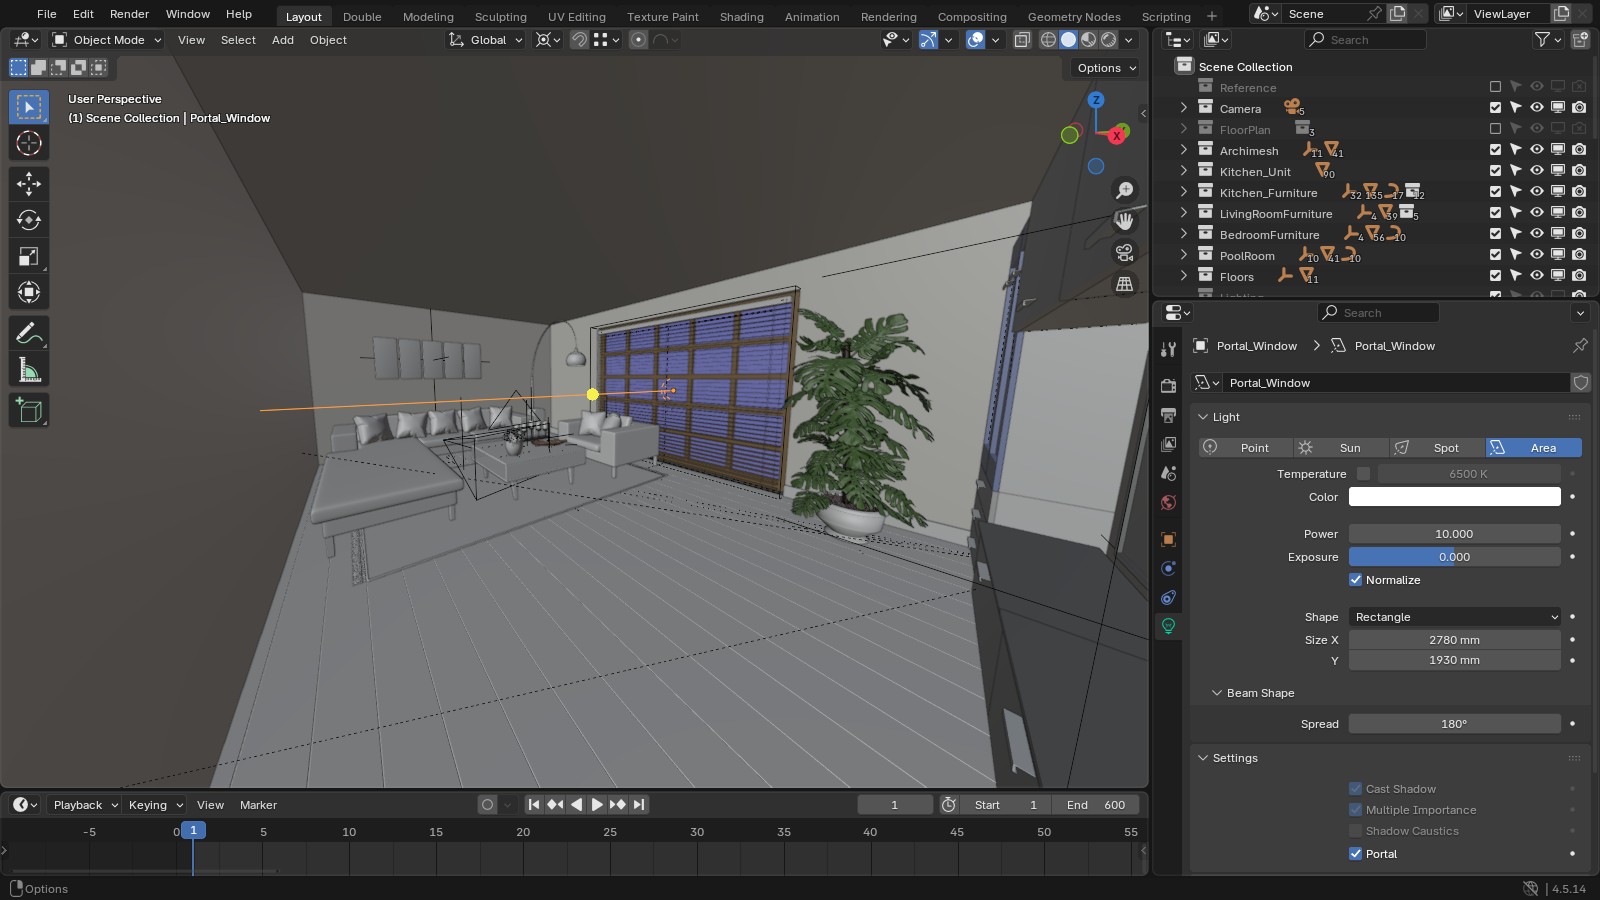Image resolution: width=1600 pixels, height=900 pixels.
Task: Activate the Rotate tool
Action: pos(29,220)
